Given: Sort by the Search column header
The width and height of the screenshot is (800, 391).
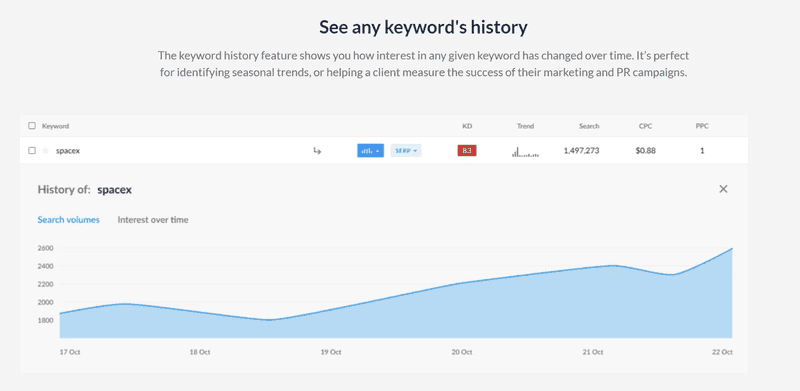Looking at the screenshot, I should pos(589,126).
